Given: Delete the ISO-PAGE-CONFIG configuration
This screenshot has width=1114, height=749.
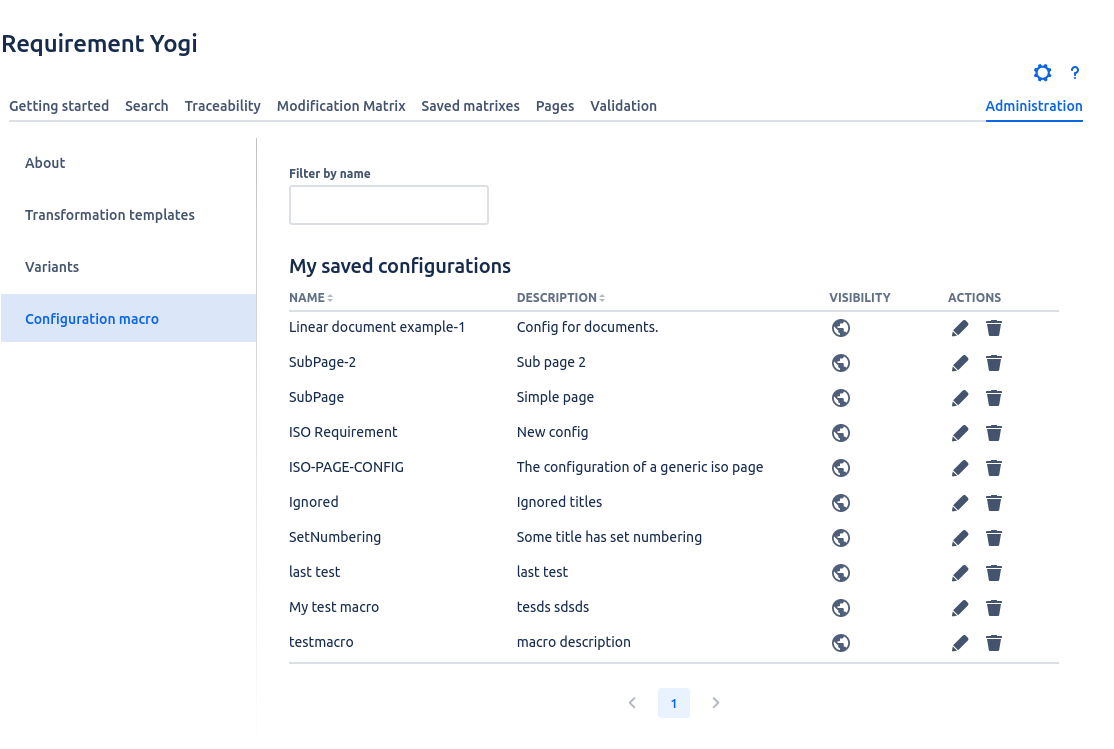Looking at the screenshot, I should 993,468.
